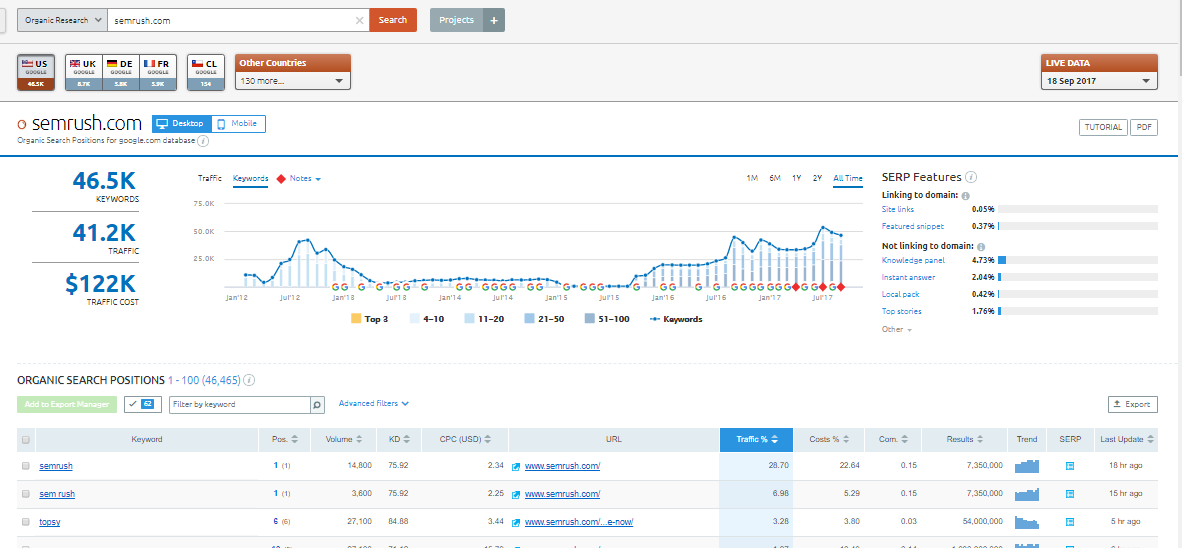Sort by Results column arrows

tap(979, 439)
